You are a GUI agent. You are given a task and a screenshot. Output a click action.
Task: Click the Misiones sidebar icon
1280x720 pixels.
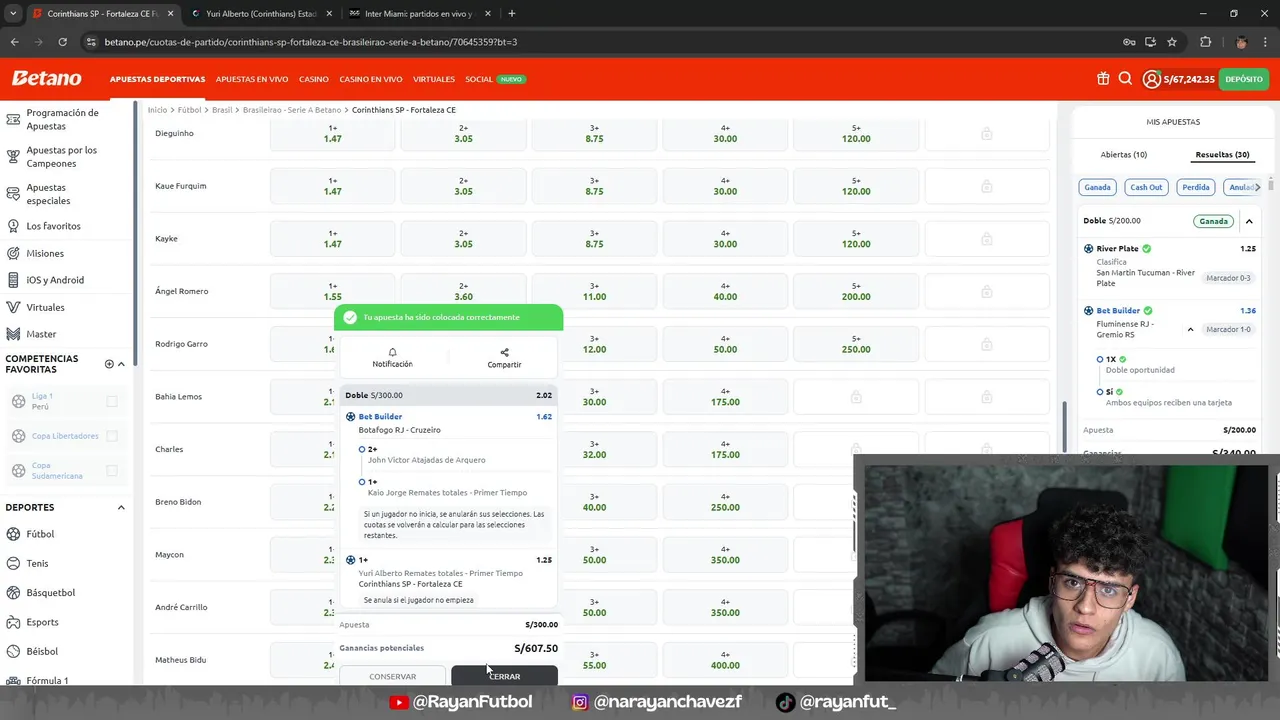click(x=13, y=253)
